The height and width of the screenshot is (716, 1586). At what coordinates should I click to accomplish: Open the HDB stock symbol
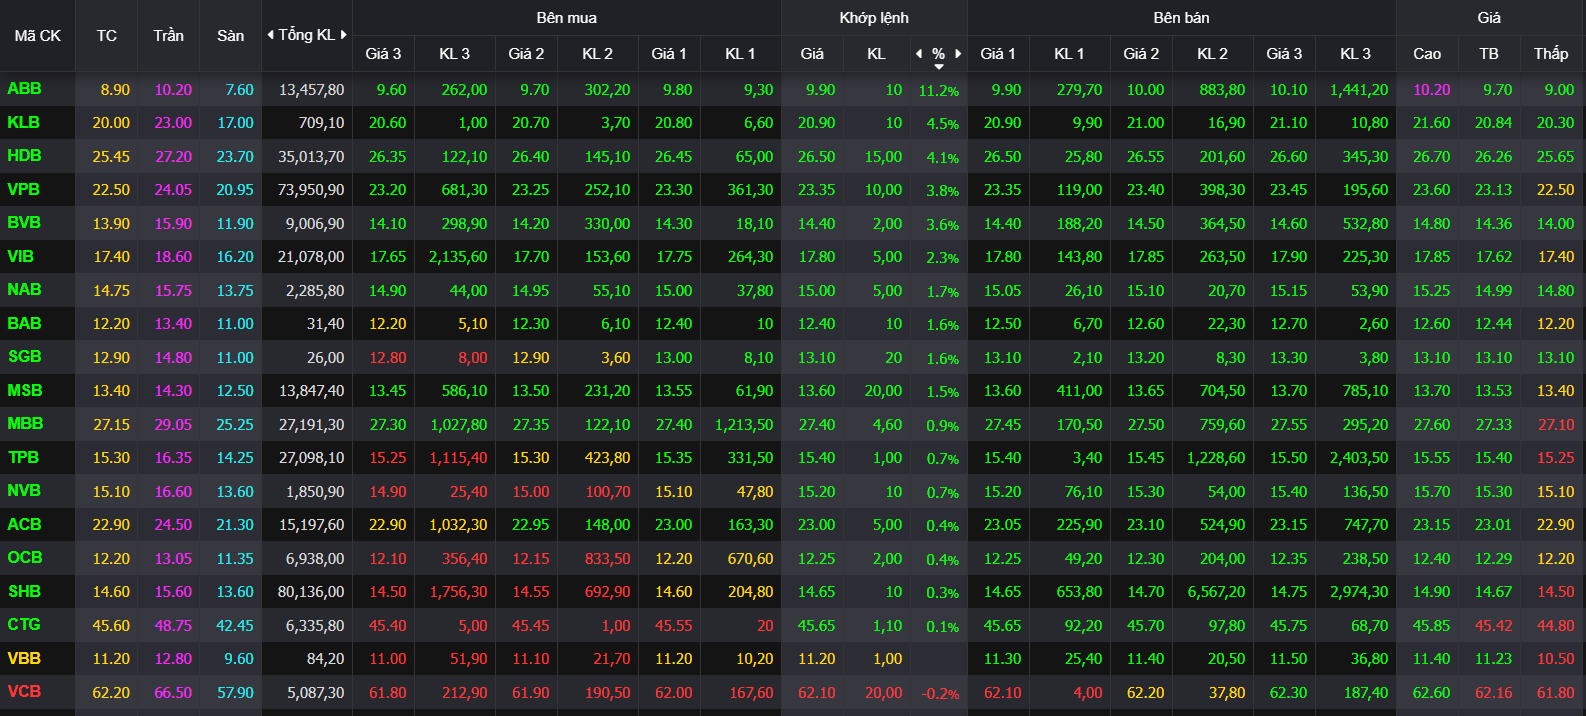tap(24, 156)
